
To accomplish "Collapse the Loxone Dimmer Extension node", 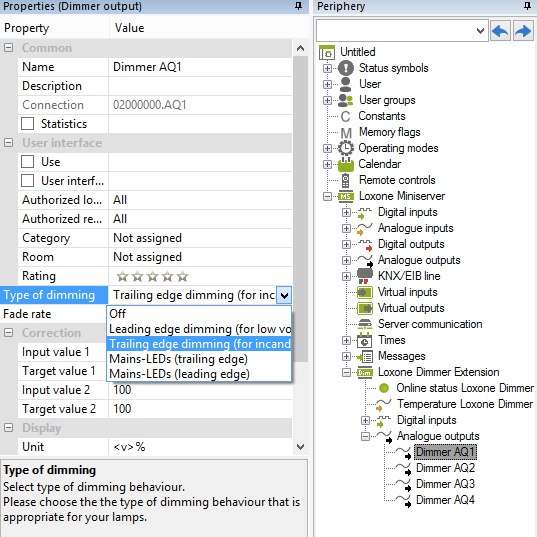I will coord(346,372).
